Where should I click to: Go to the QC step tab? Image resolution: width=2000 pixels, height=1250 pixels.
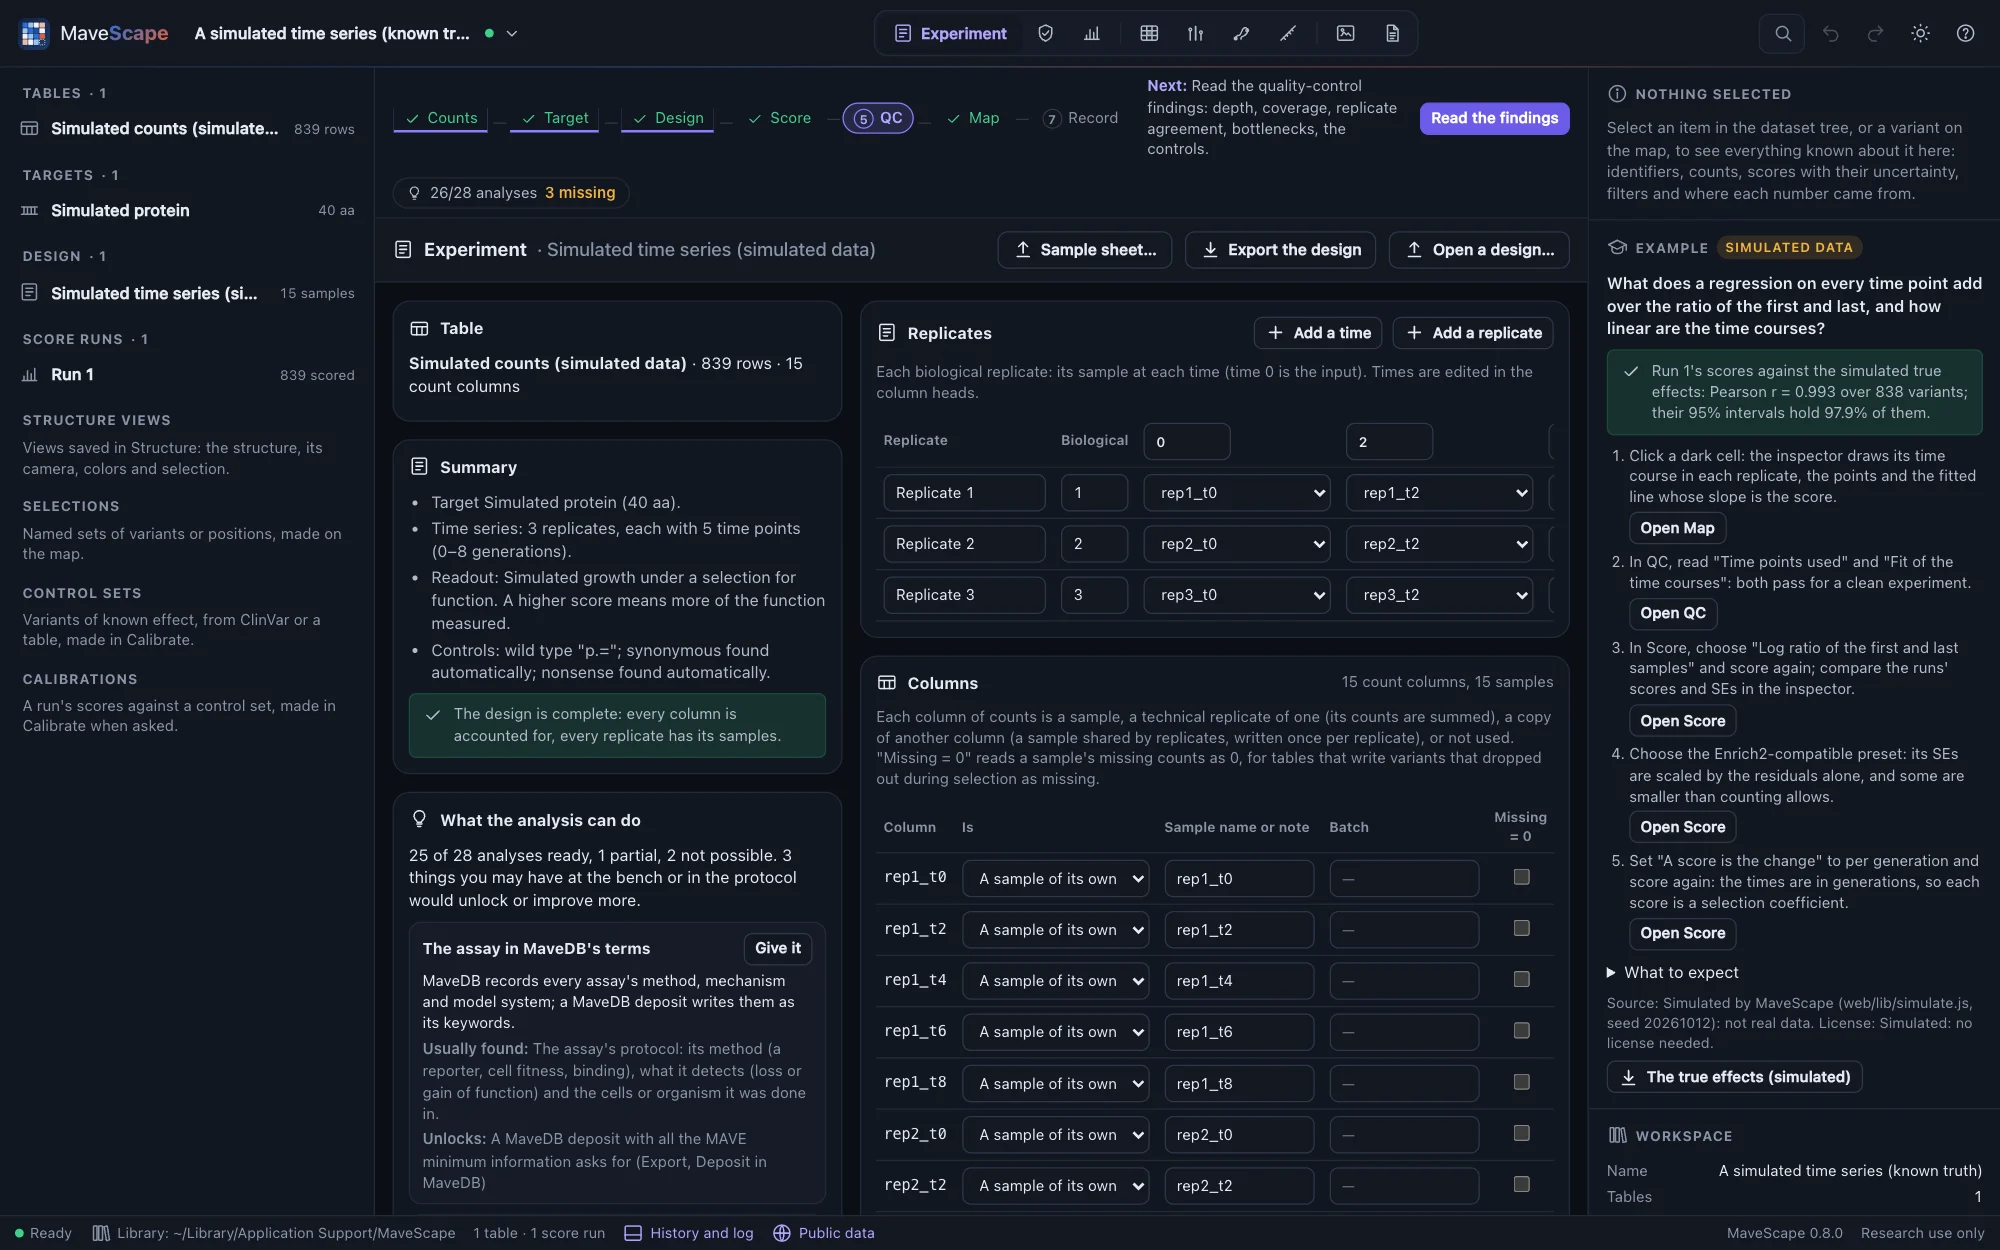[x=878, y=118]
